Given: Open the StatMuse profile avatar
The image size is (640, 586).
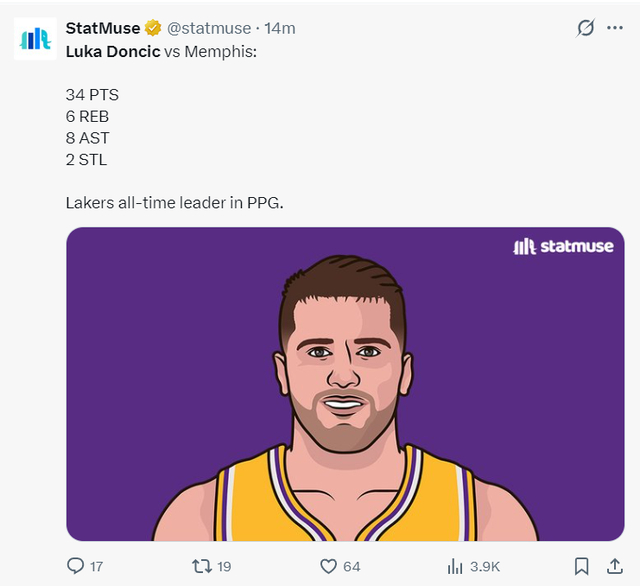Looking at the screenshot, I should [x=36, y=38].
